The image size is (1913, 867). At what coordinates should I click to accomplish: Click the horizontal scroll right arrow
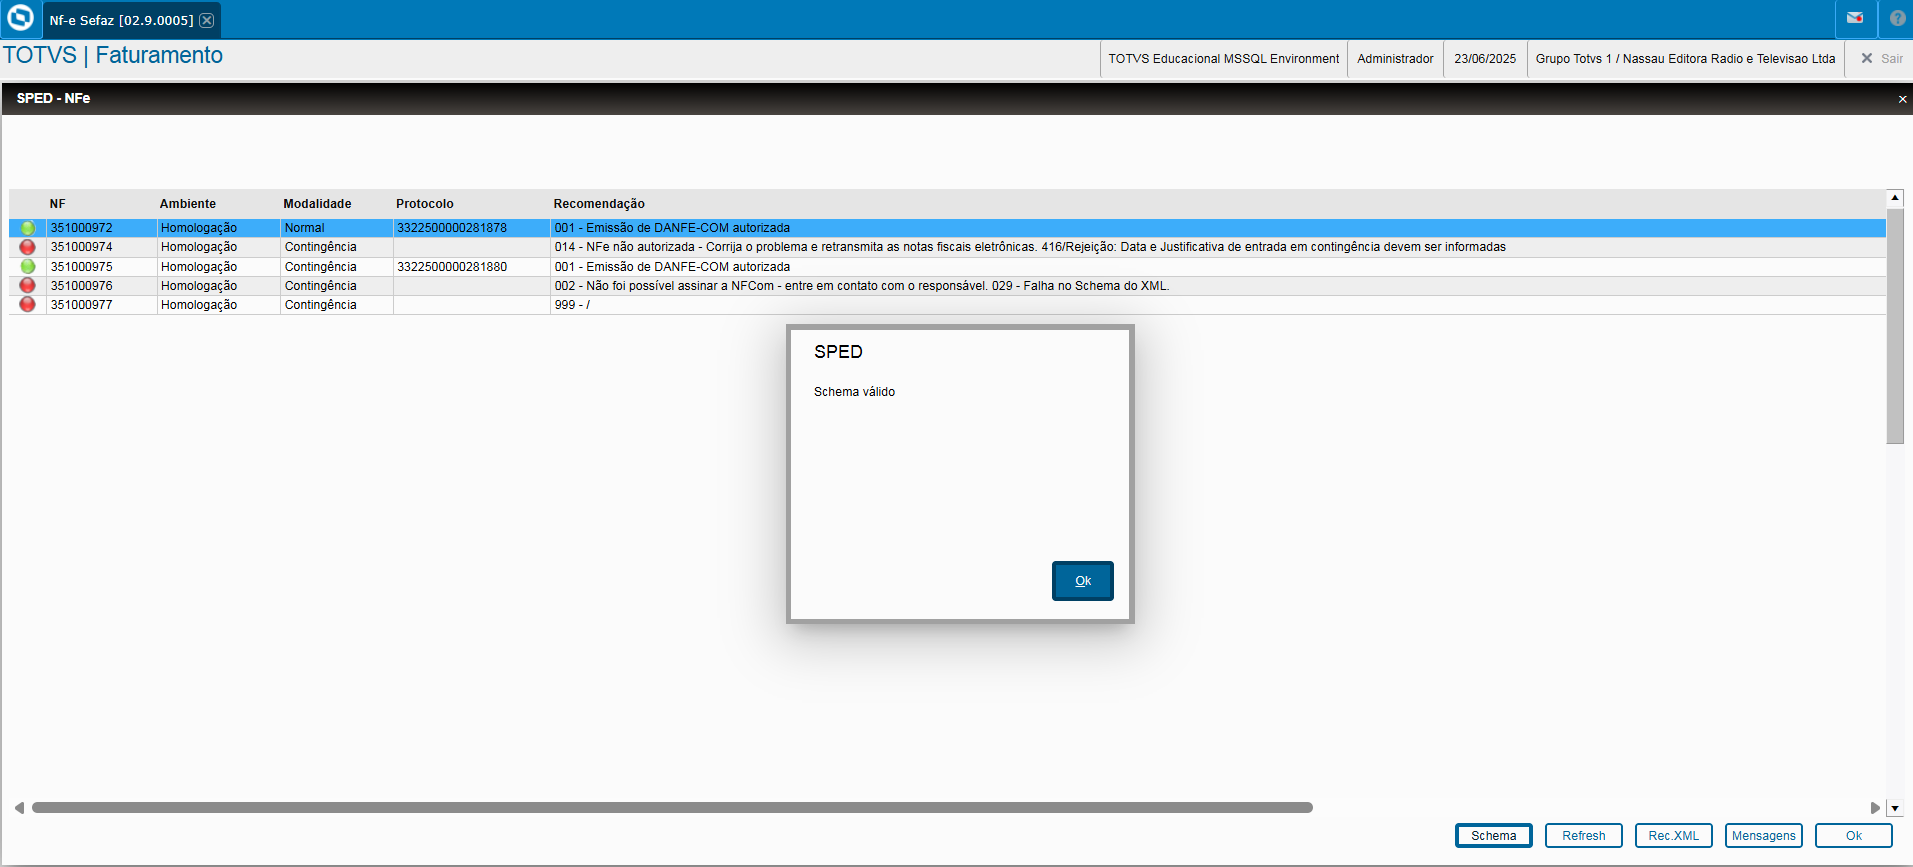coord(1875,808)
